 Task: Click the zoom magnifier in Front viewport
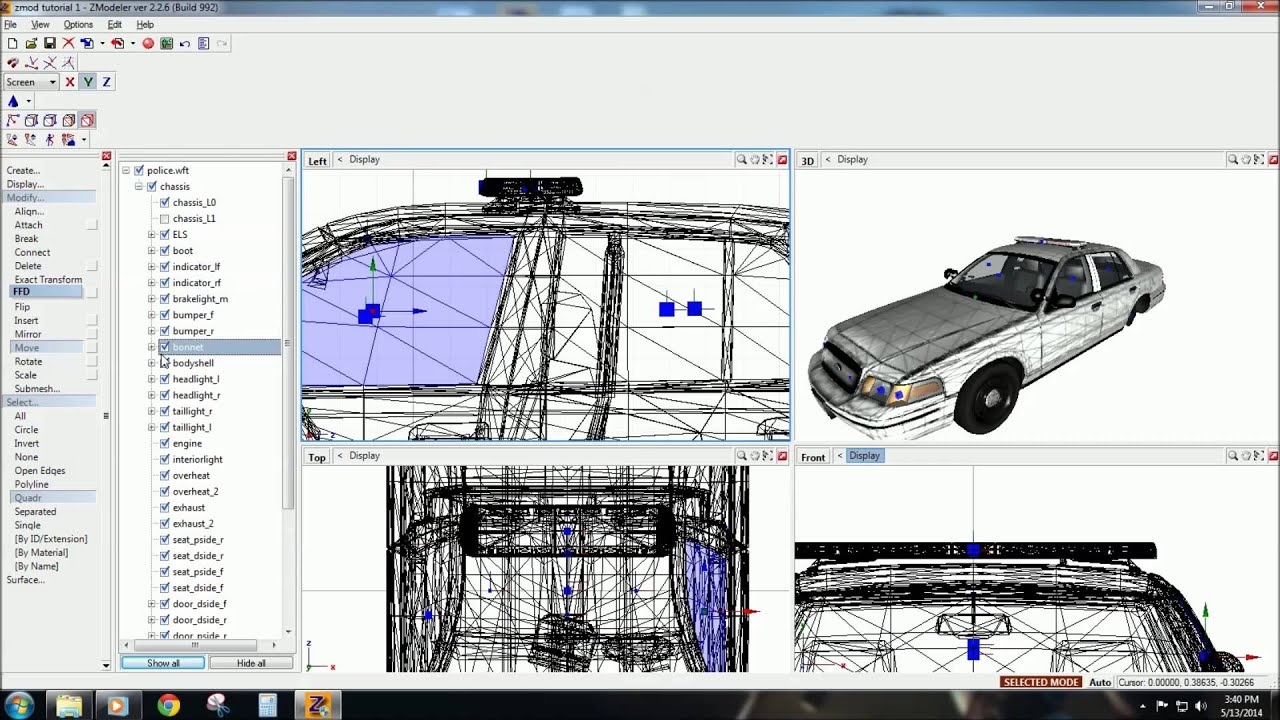[1233, 456]
